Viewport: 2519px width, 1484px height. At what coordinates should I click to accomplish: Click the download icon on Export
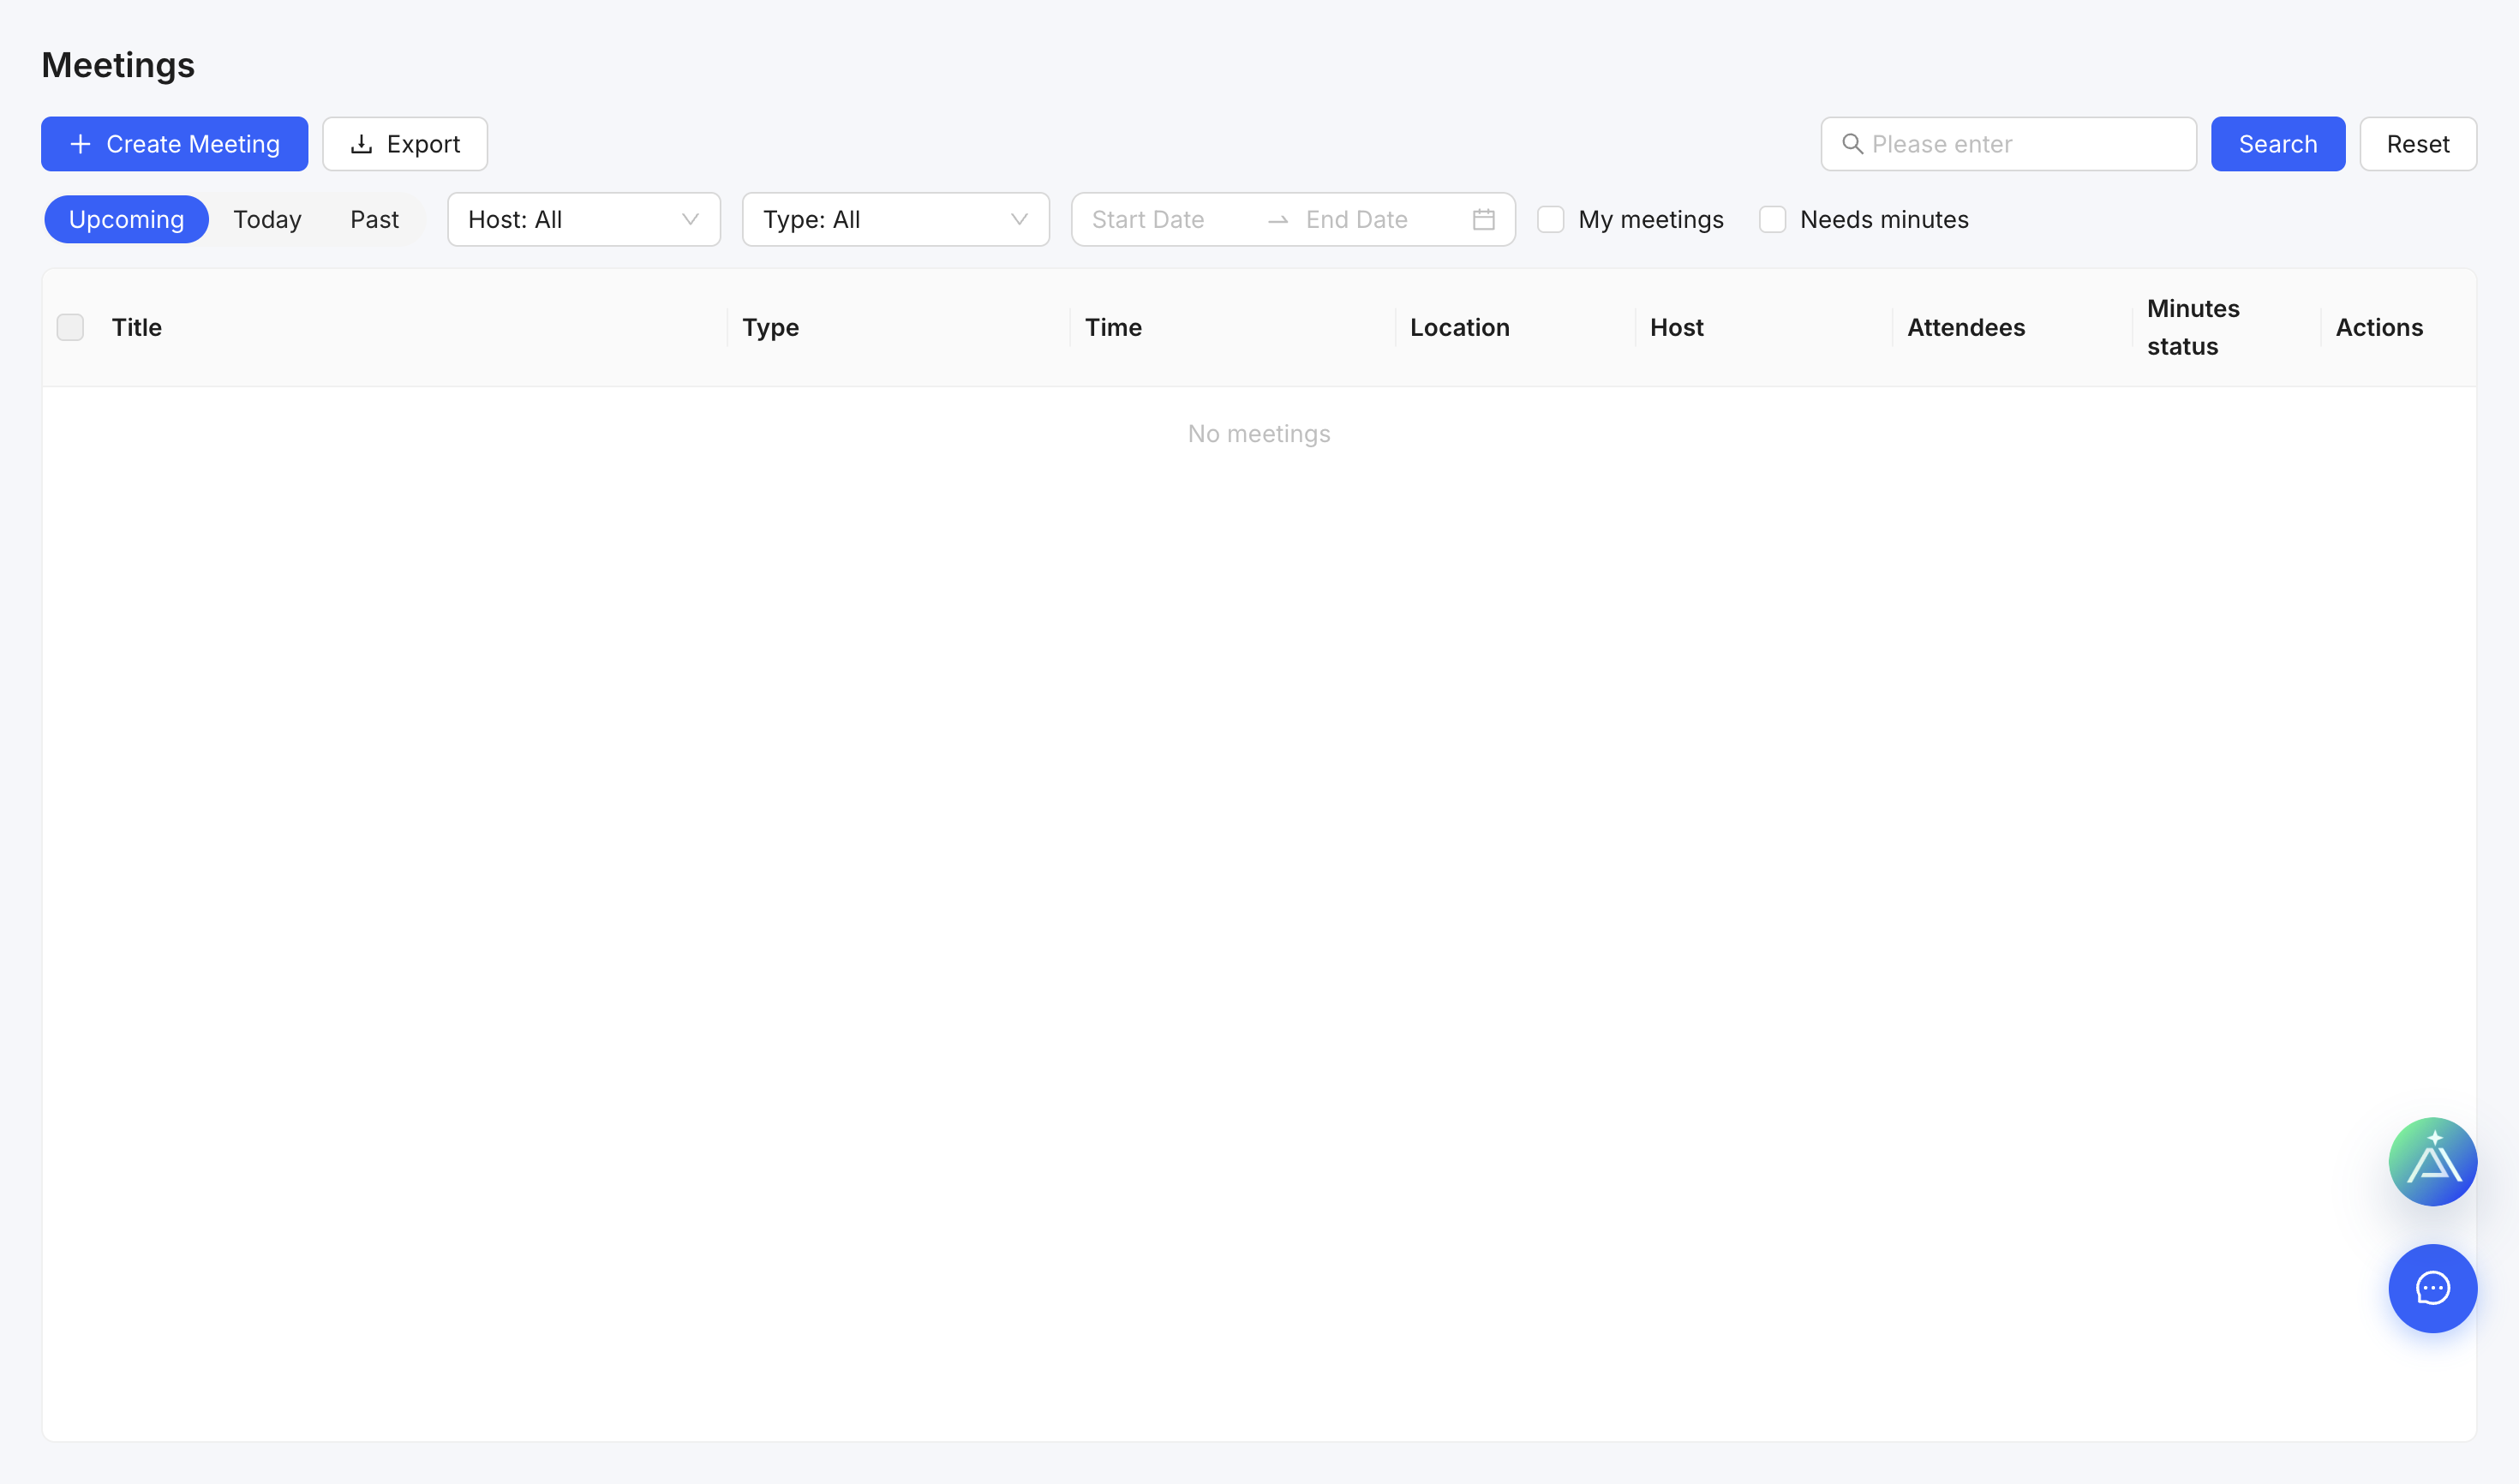tap(361, 144)
